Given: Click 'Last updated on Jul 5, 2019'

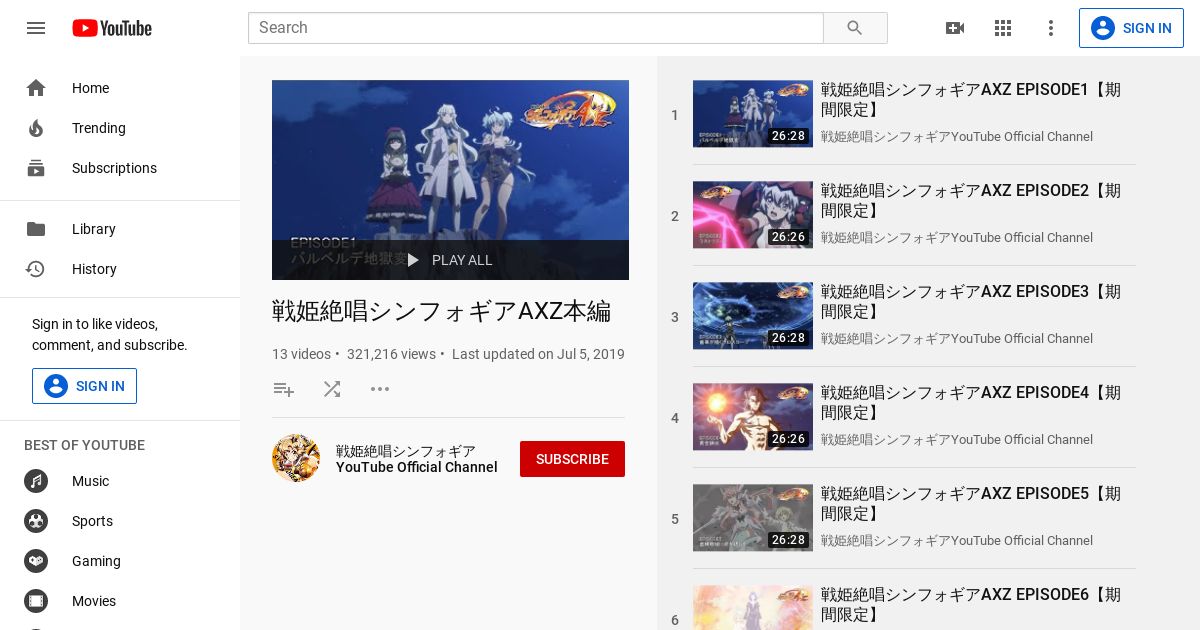Looking at the screenshot, I should 538,354.
